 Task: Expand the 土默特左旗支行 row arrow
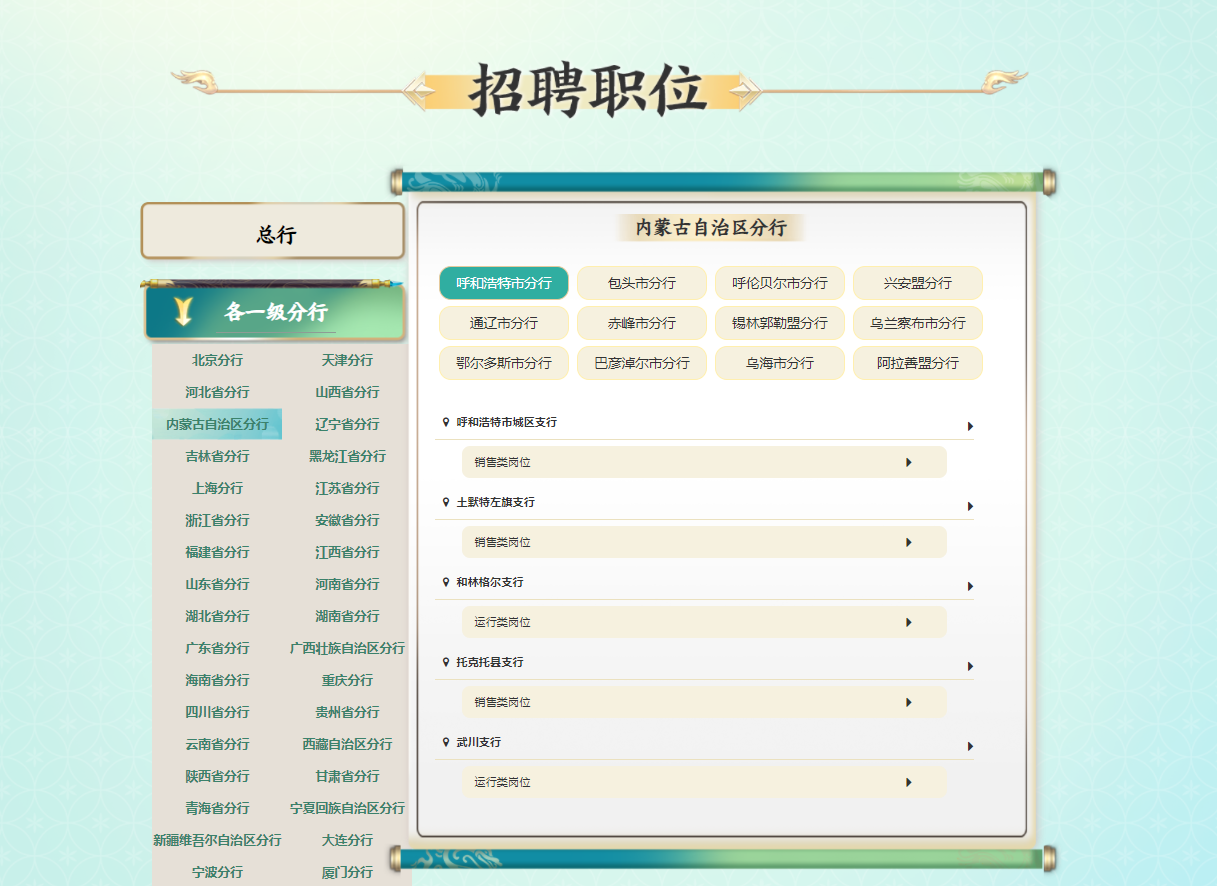coord(970,506)
